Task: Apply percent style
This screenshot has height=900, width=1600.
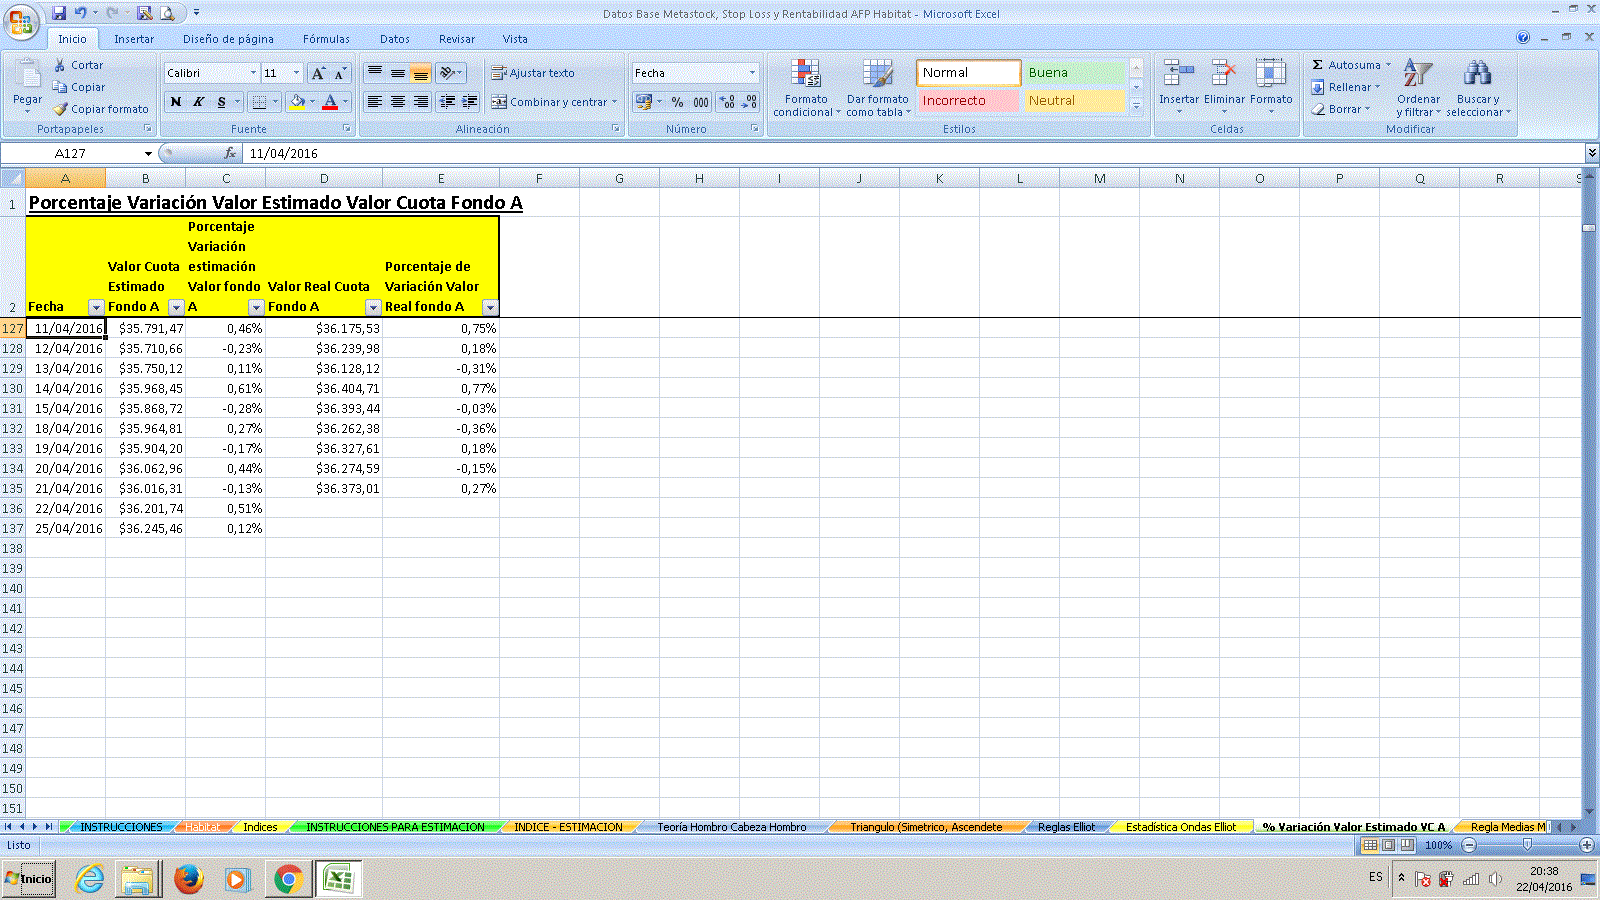Action: (x=677, y=102)
